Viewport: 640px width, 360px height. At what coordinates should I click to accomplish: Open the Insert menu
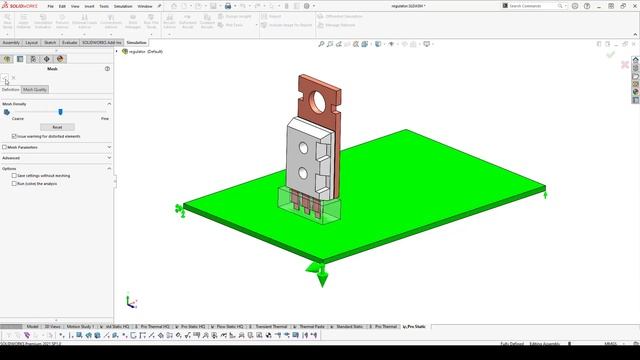89,6
